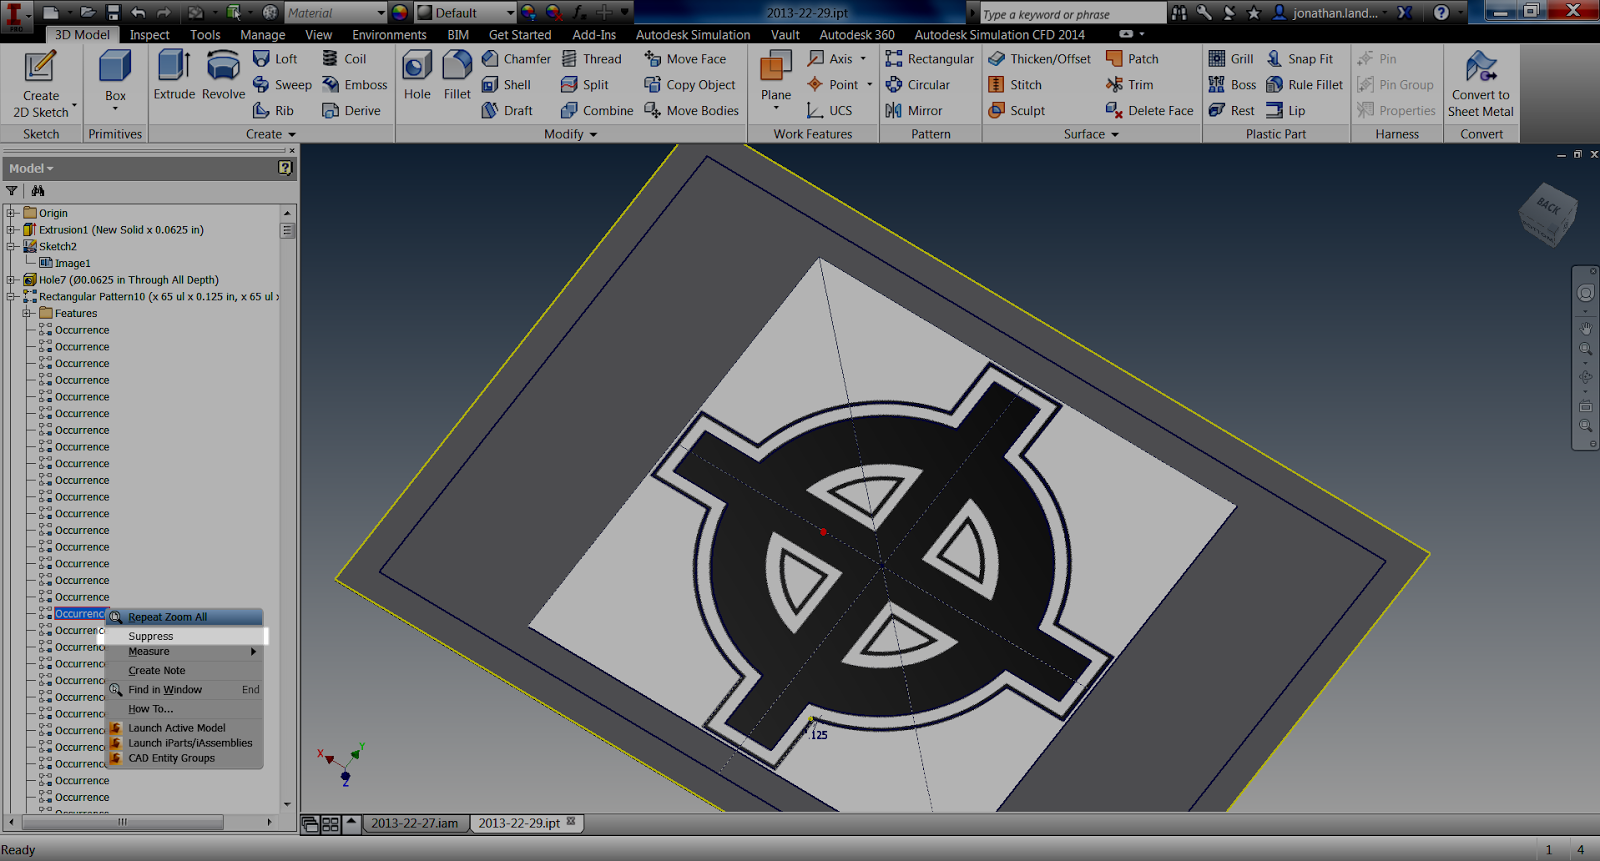Click How To... in context menu

pyautogui.click(x=185, y=709)
